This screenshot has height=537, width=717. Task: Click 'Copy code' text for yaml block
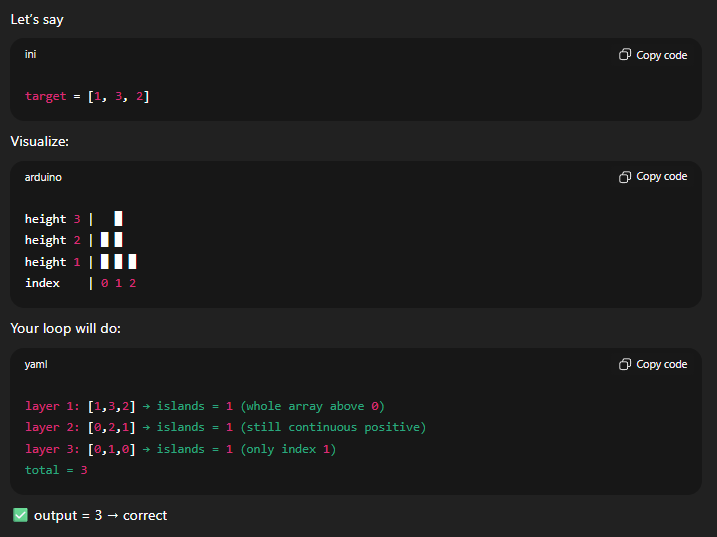pyautogui.click(x=661, y=365)
